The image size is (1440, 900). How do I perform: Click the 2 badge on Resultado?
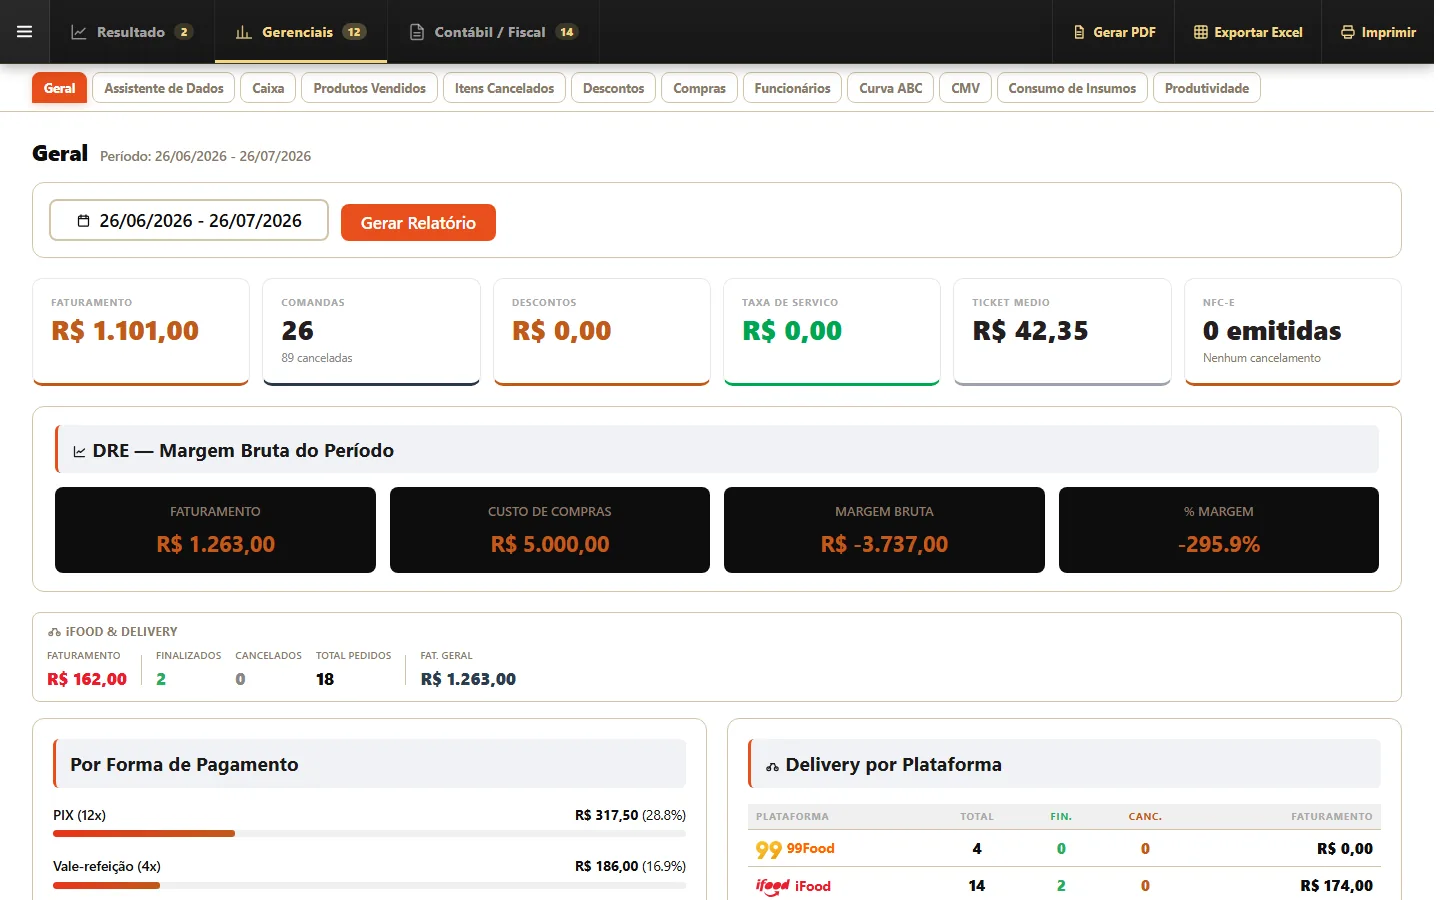click(x=184, y=32)
